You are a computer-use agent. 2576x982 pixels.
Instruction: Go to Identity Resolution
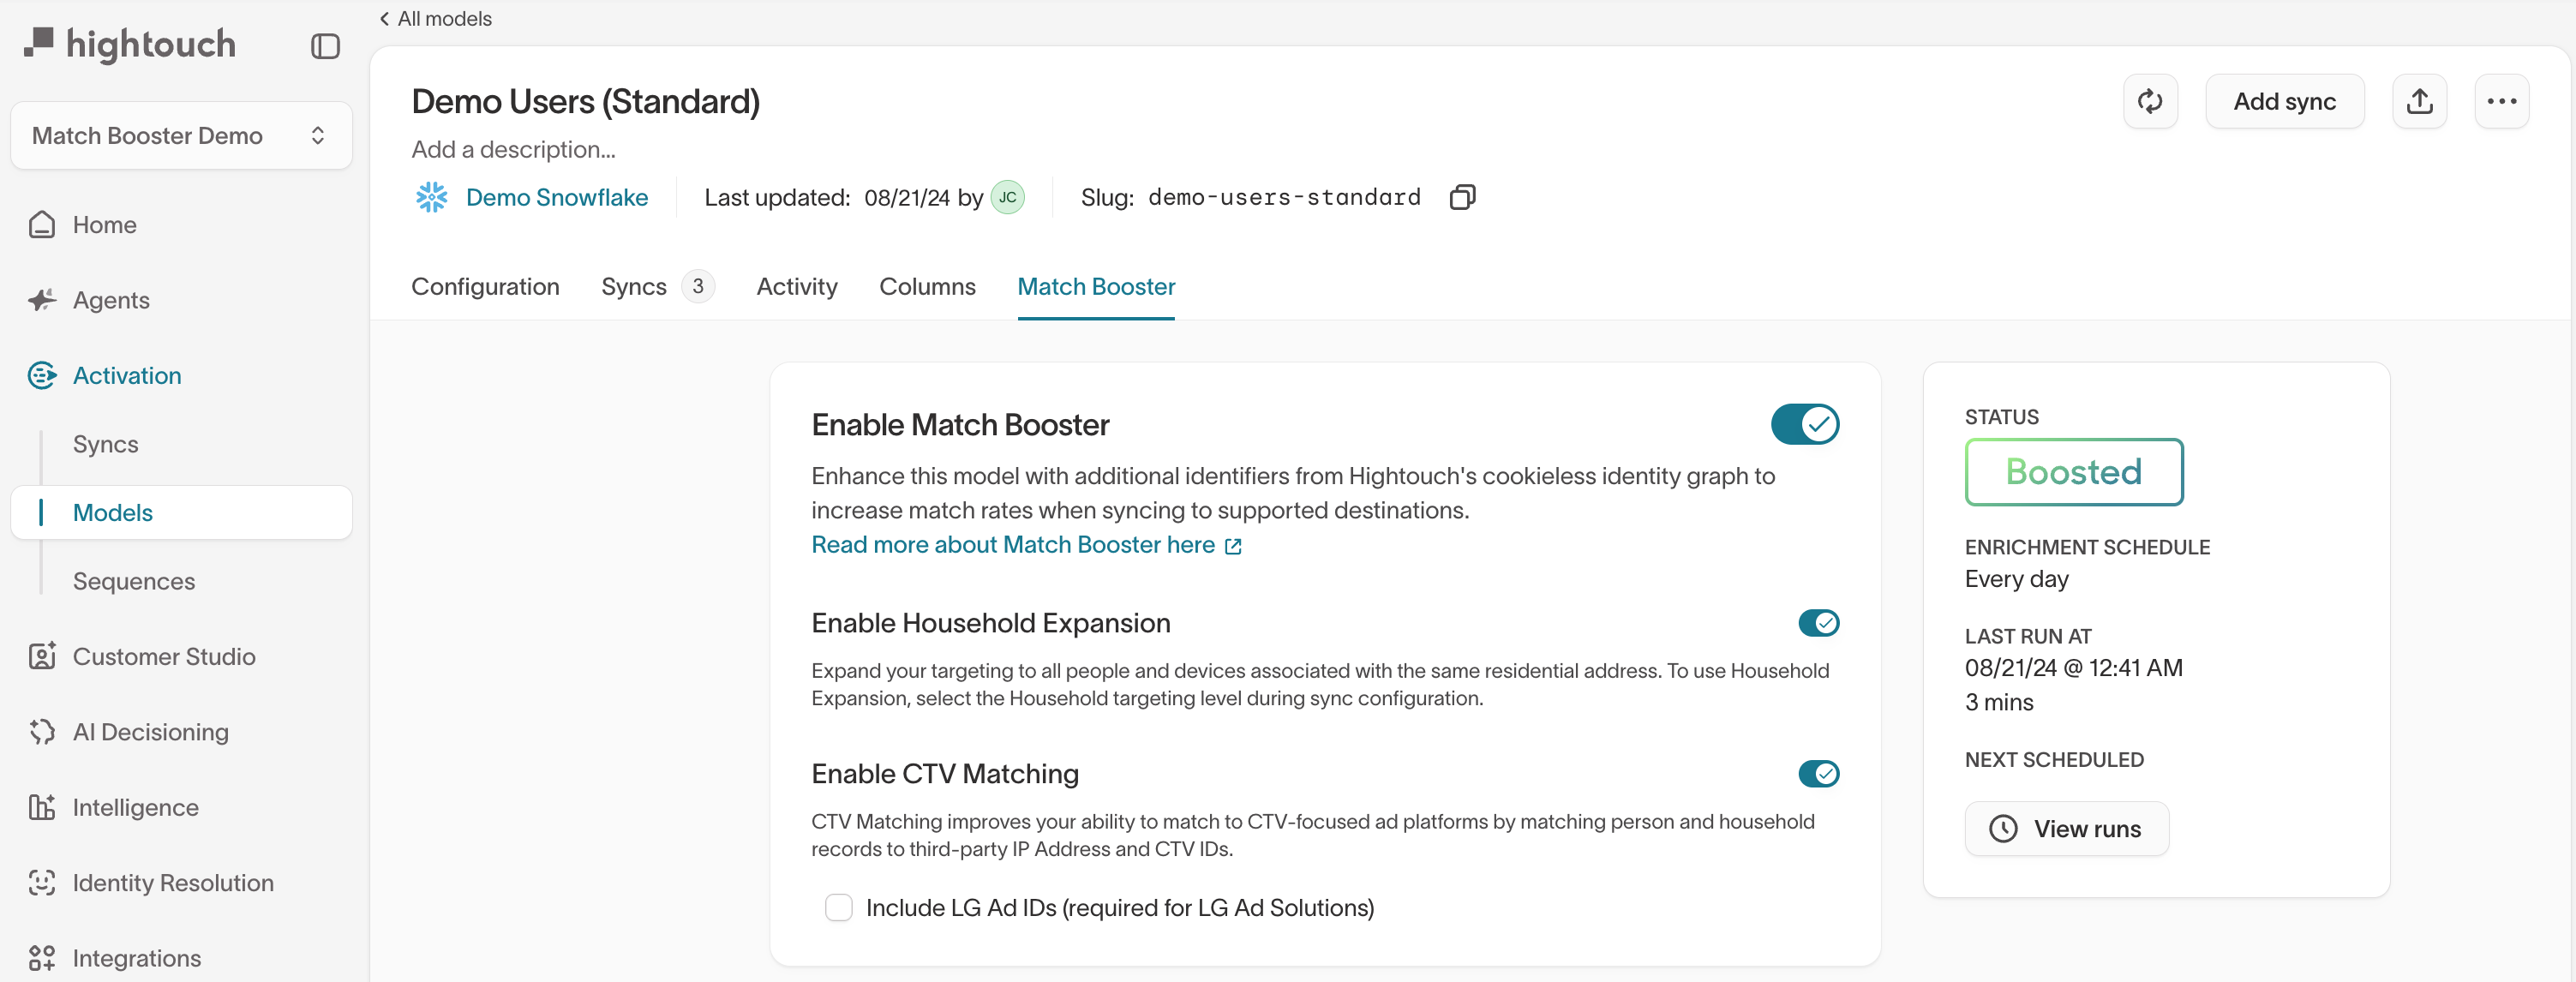click(173, 883)
